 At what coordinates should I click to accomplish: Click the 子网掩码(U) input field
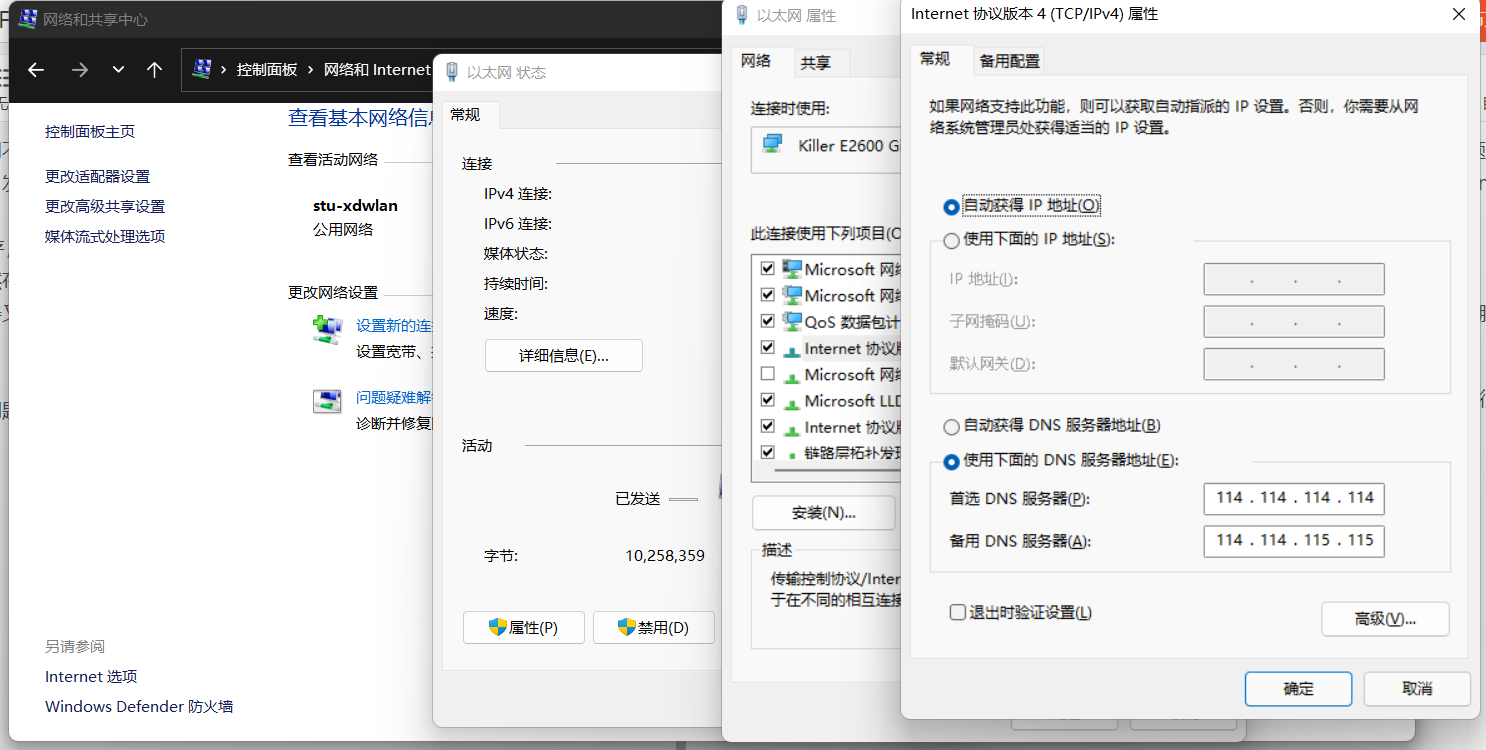1294,322
